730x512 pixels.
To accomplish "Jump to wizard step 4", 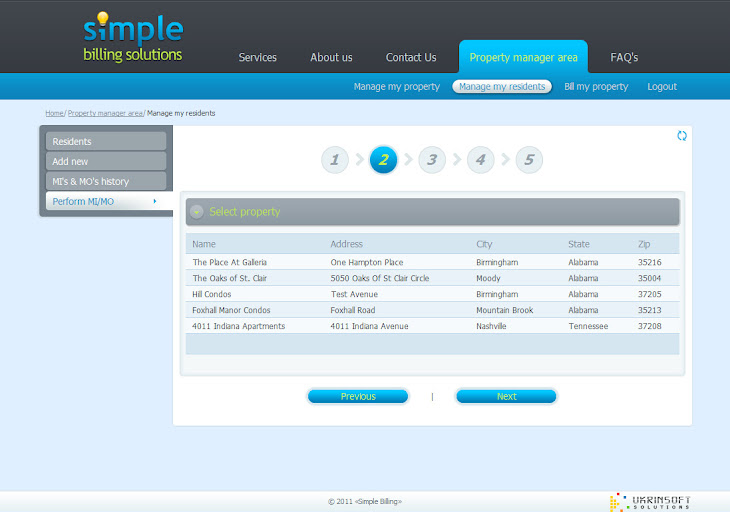I will pos(480,160).
